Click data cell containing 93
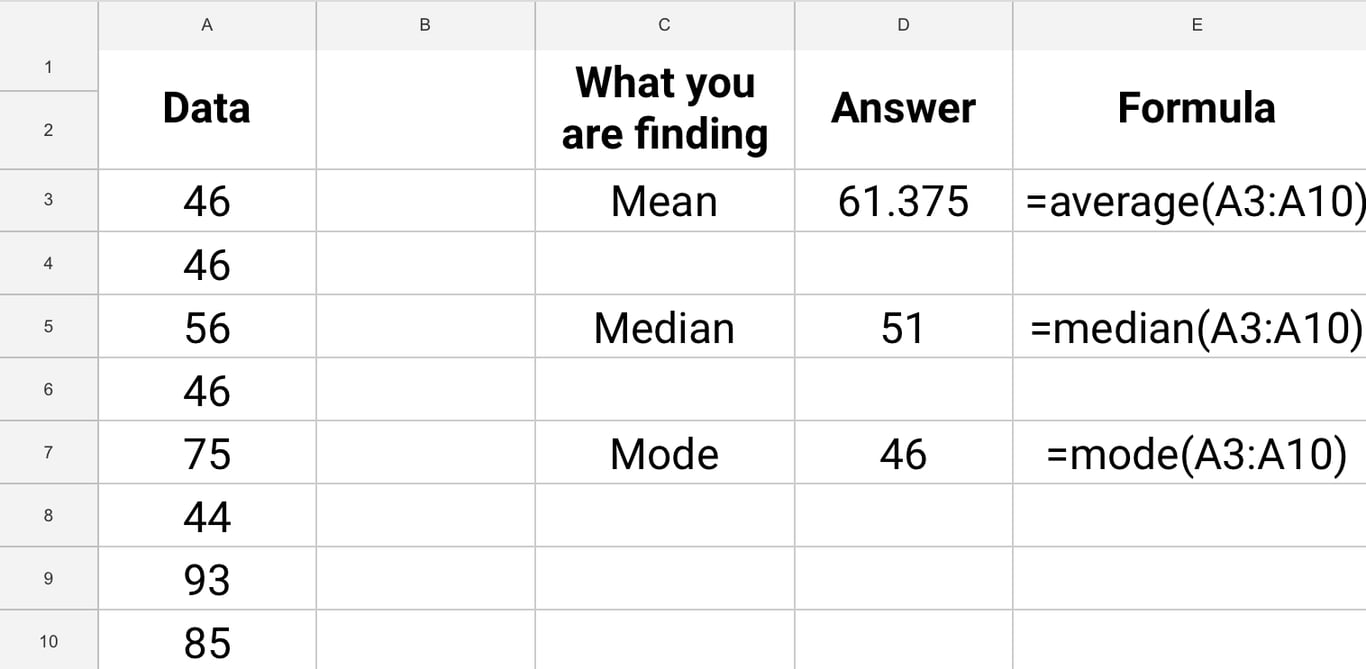Image resolution: width=1366 pixels, height=669 pixels. click(207, 579)
